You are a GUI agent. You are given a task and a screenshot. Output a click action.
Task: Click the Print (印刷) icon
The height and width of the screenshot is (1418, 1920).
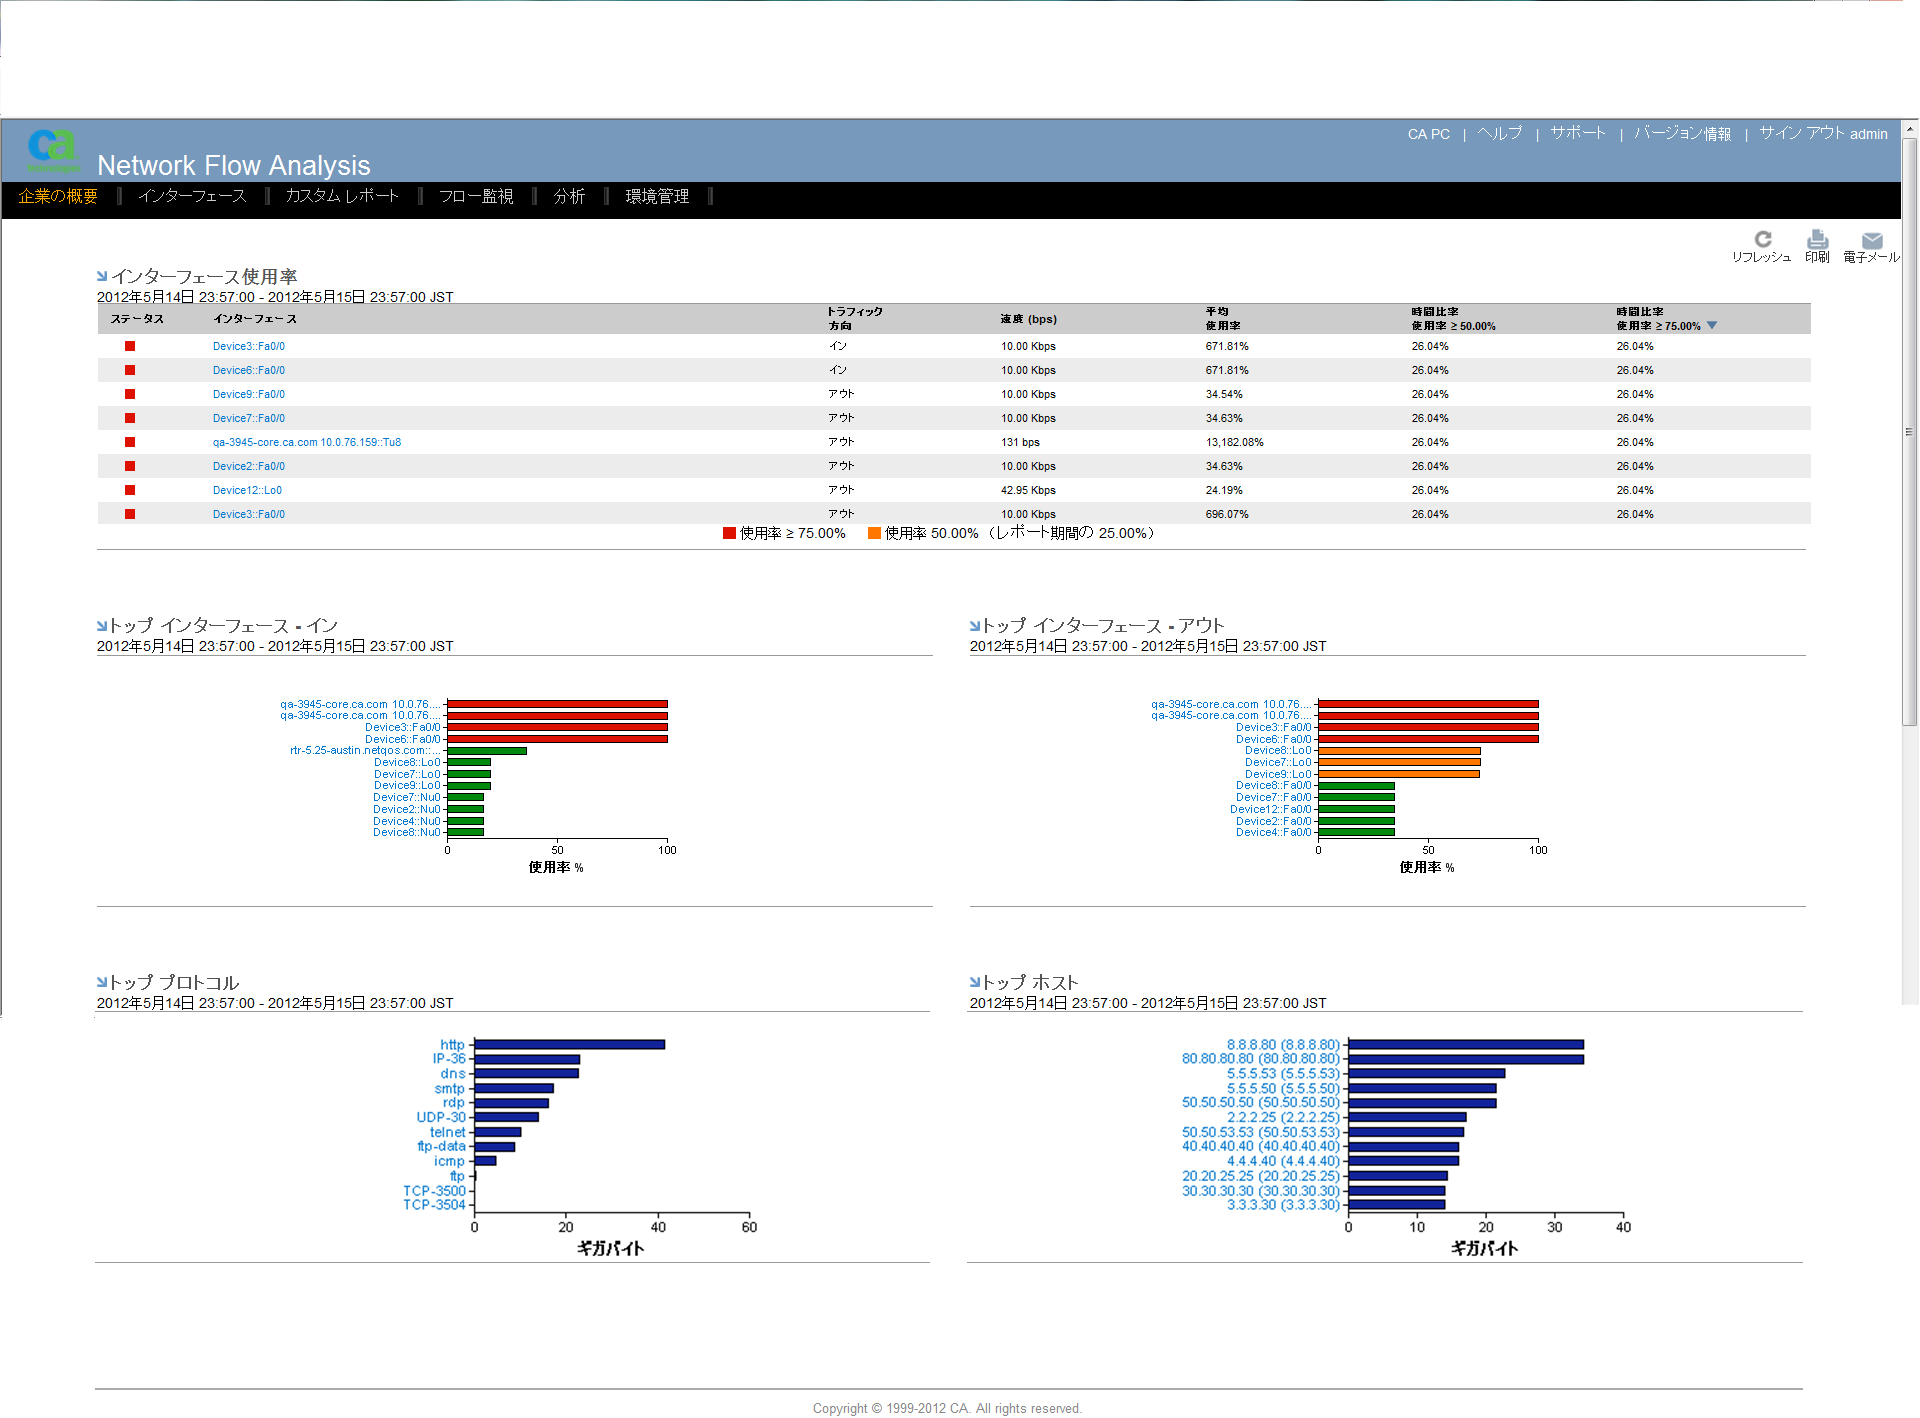pos(1817,240)
